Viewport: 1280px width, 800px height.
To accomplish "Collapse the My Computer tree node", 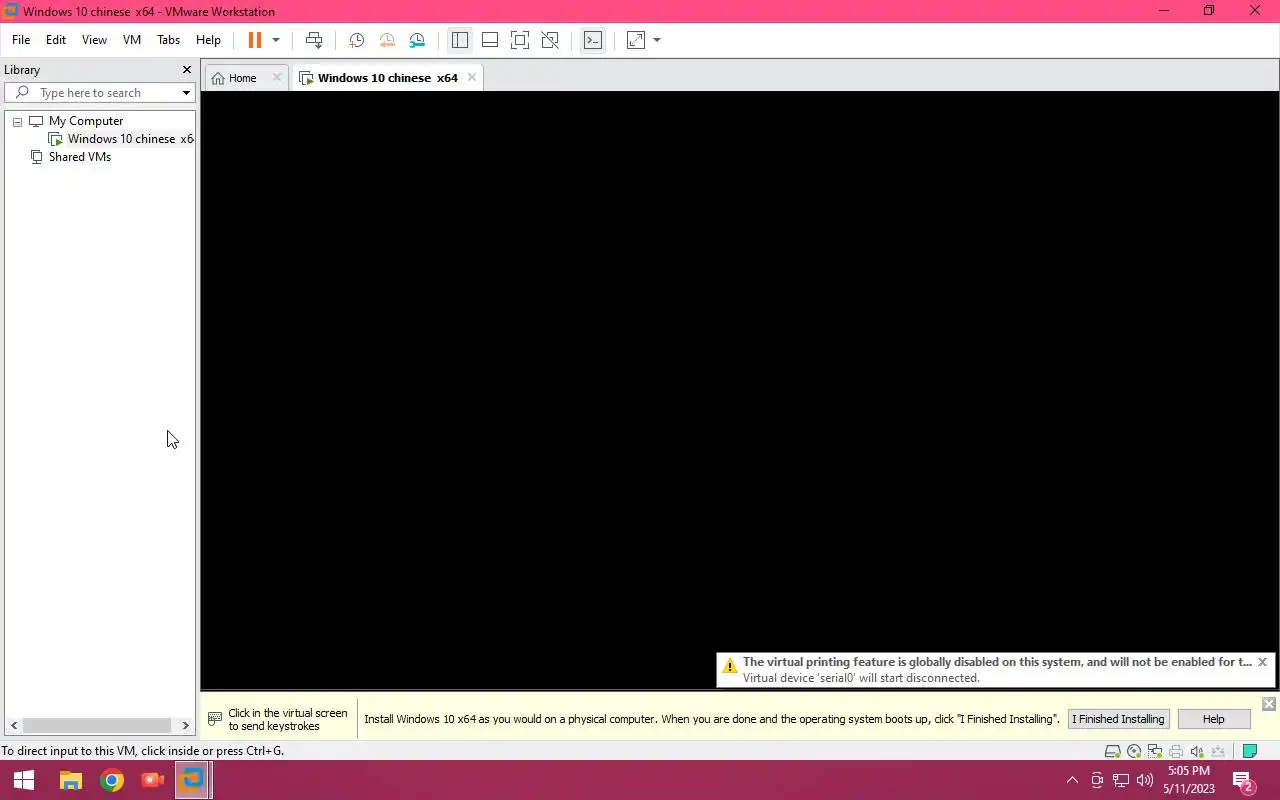I will point(17,121).
